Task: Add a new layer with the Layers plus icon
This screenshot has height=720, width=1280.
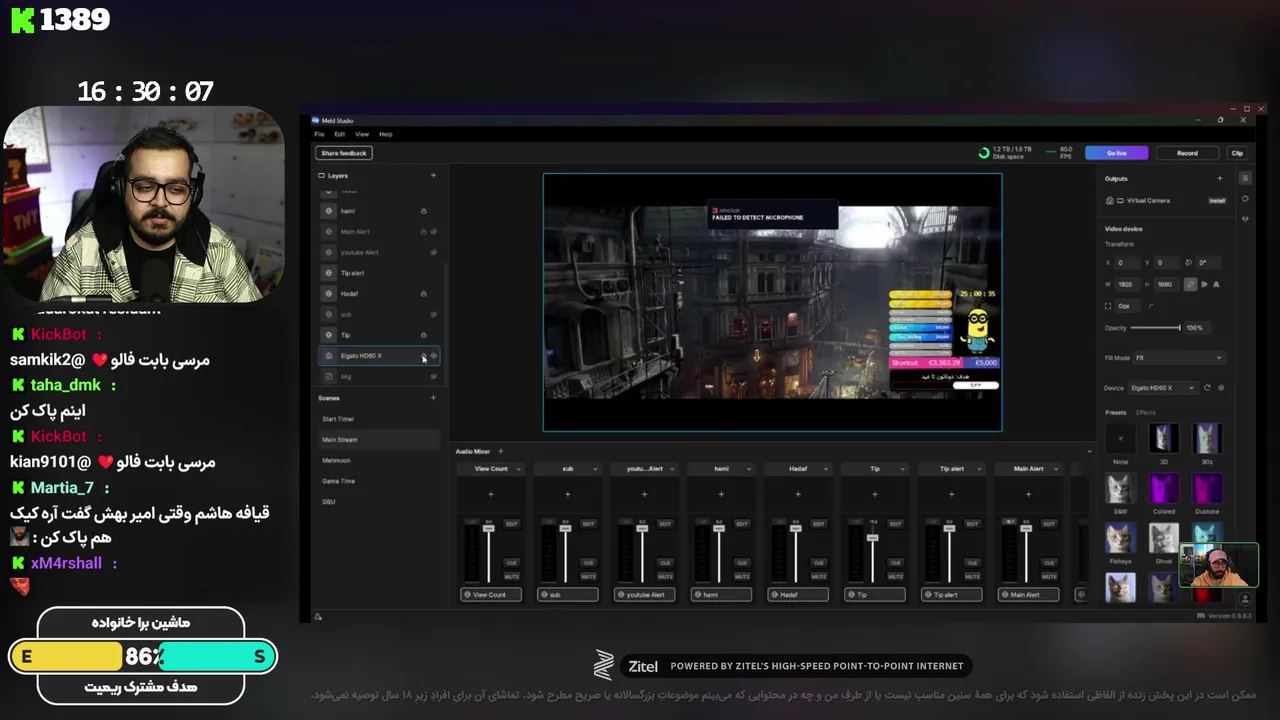Action: (x=433, y=175)
